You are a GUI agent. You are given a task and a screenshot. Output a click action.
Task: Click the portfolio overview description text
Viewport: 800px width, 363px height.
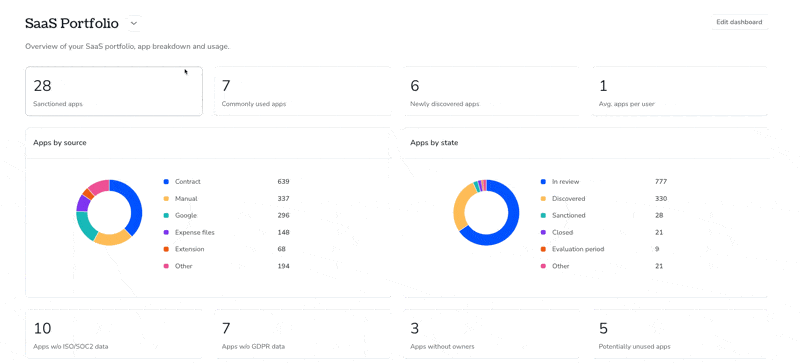pyautogui.click(x=128, y=46)
